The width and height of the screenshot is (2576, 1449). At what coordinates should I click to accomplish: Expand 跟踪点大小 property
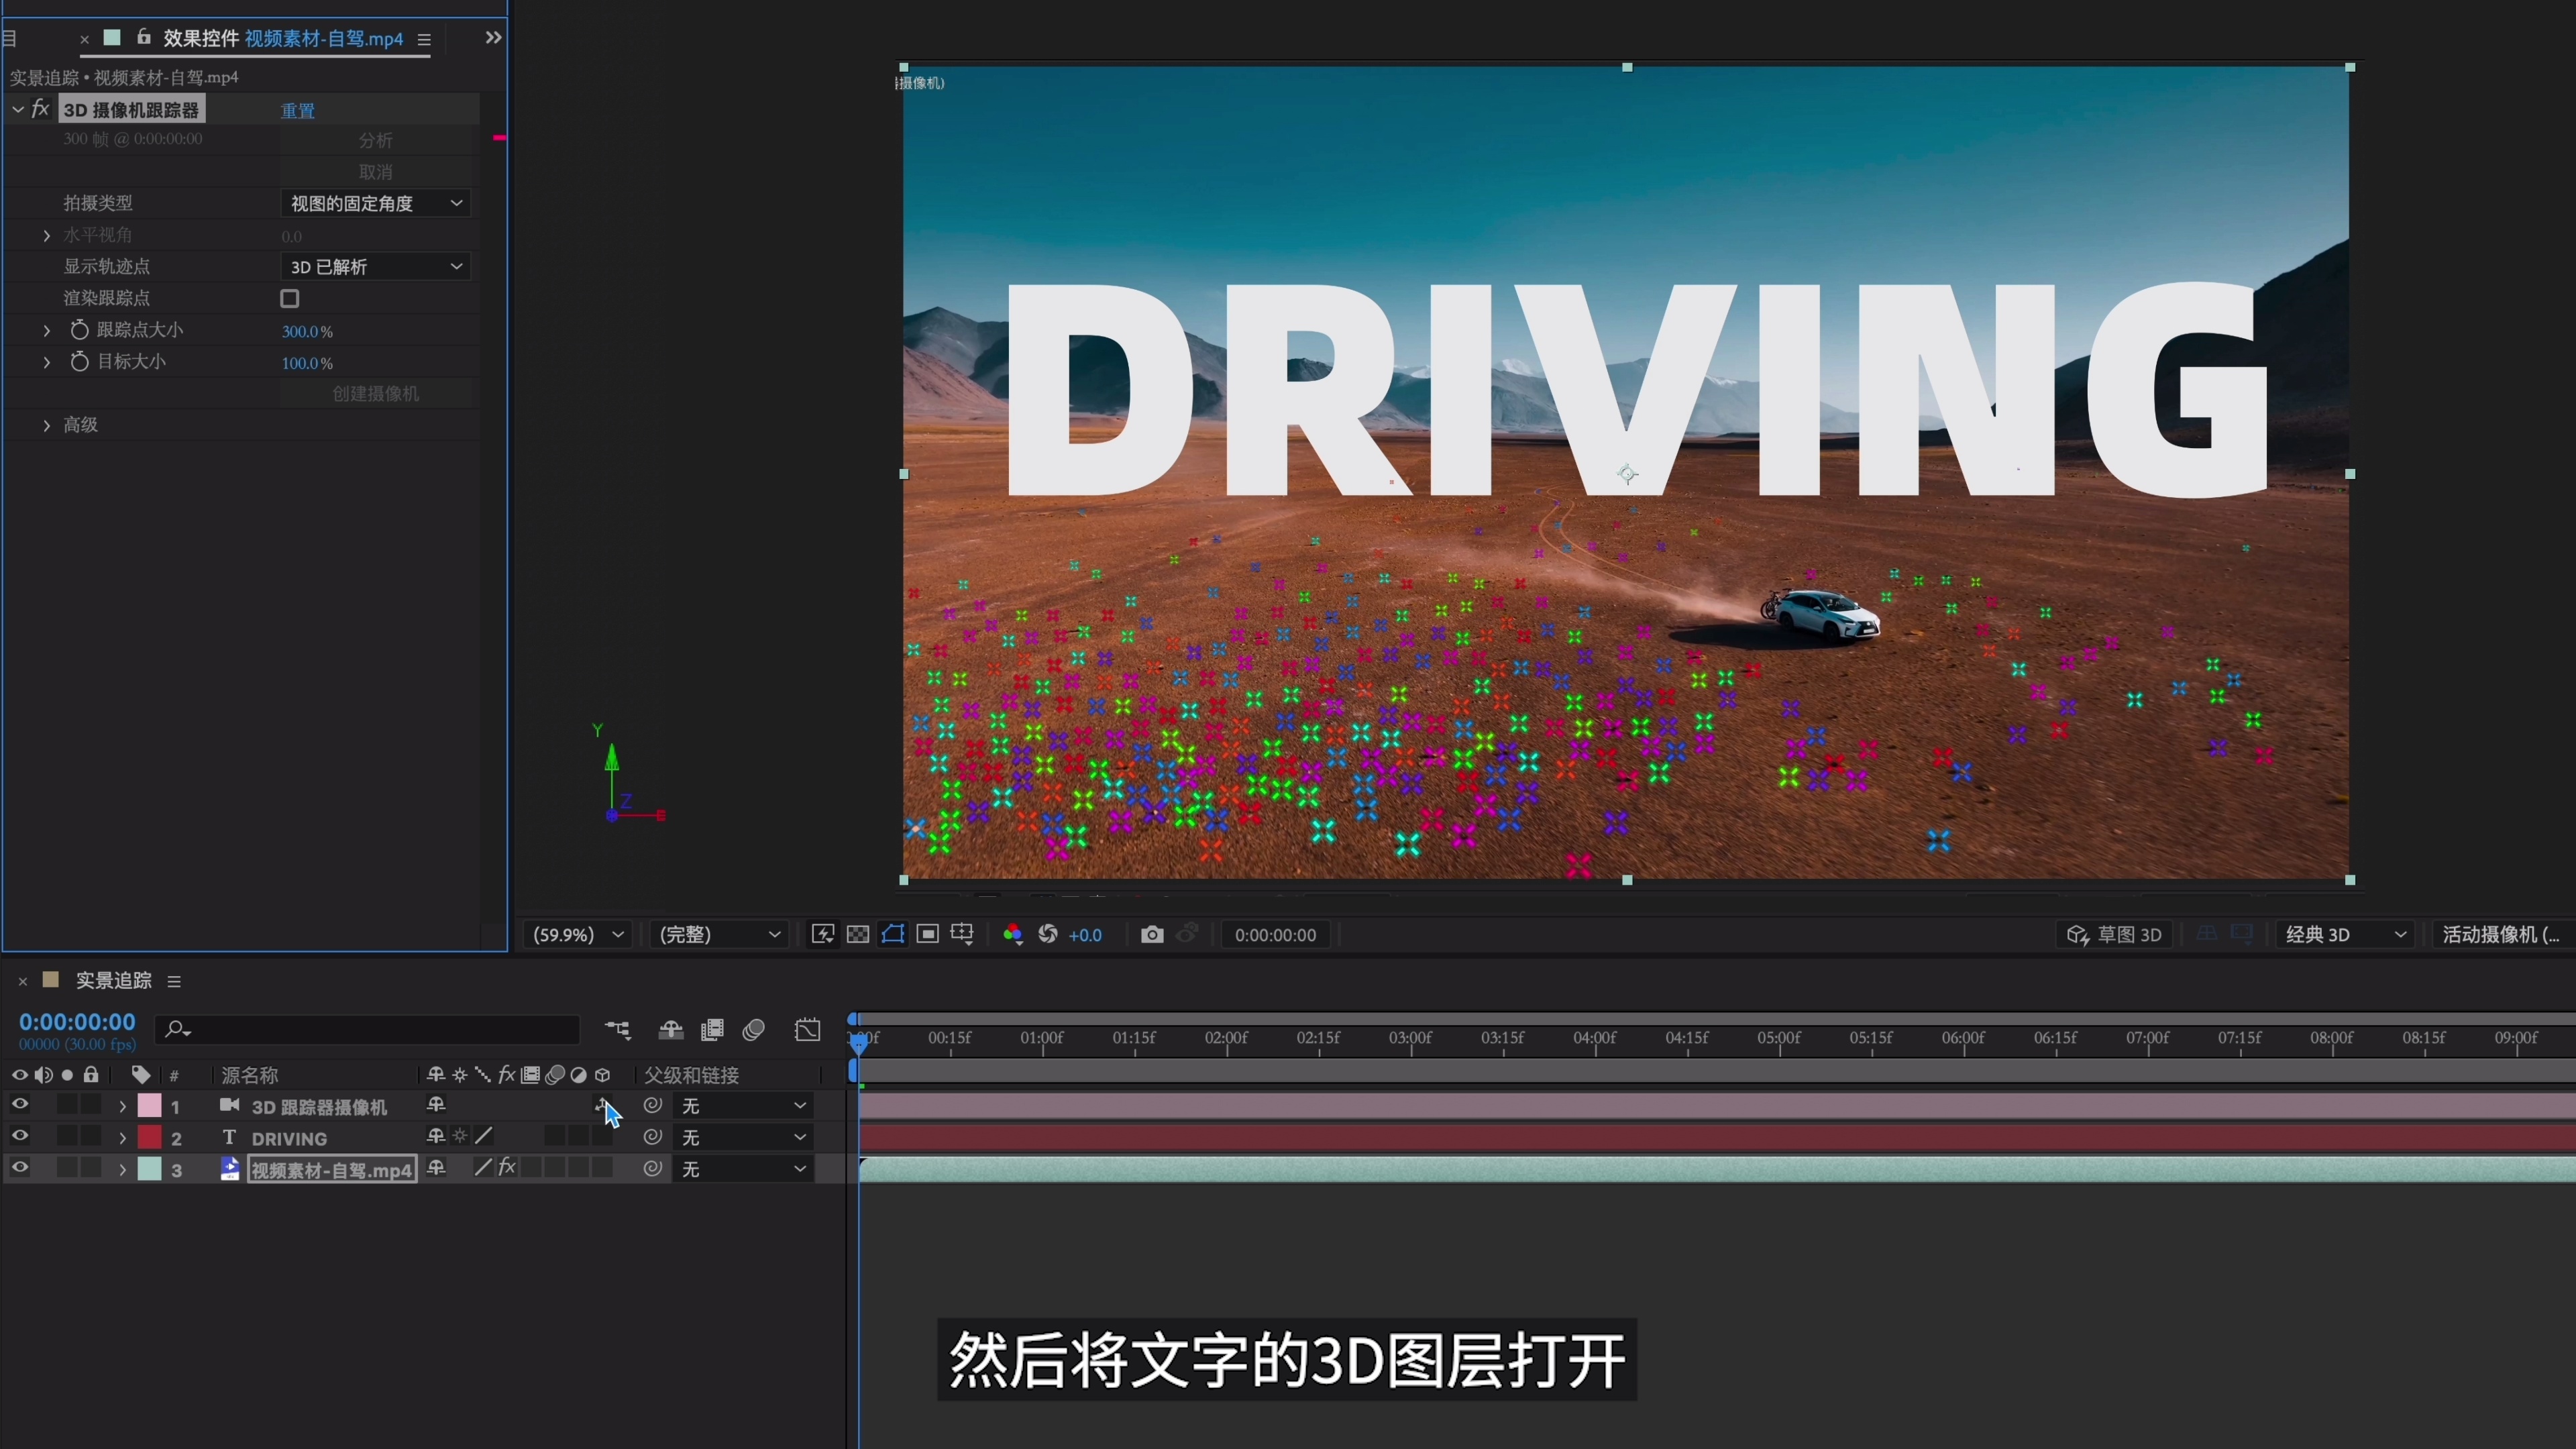click(46, 330)
